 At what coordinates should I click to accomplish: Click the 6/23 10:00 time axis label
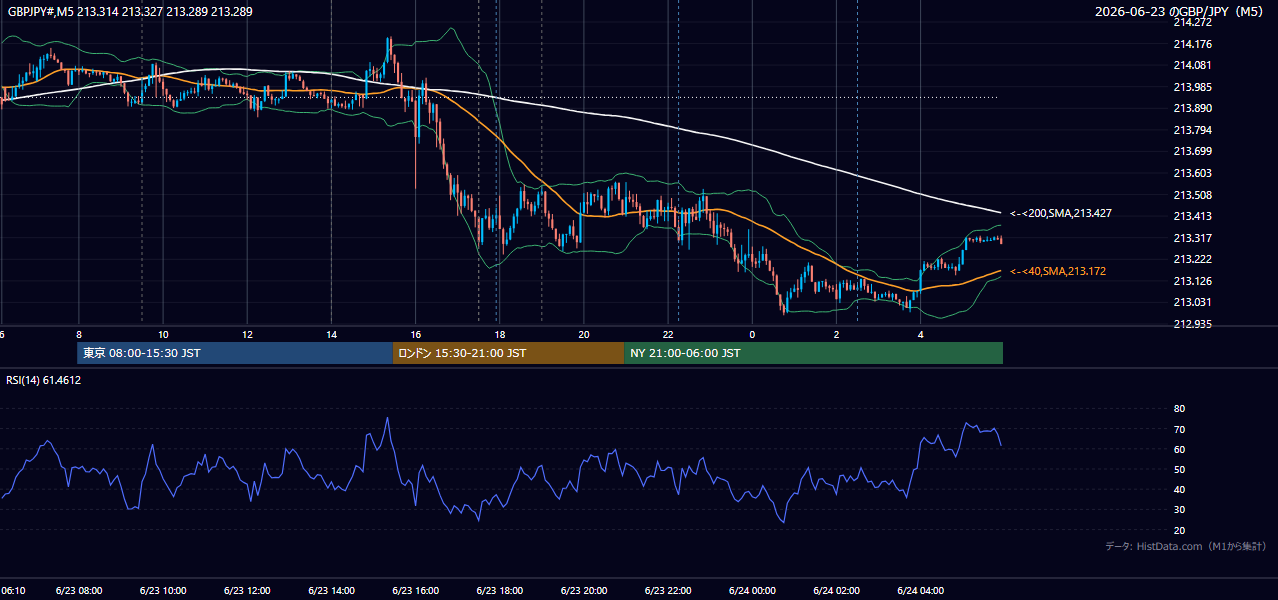pyautogui.click(x=162, y=591)
